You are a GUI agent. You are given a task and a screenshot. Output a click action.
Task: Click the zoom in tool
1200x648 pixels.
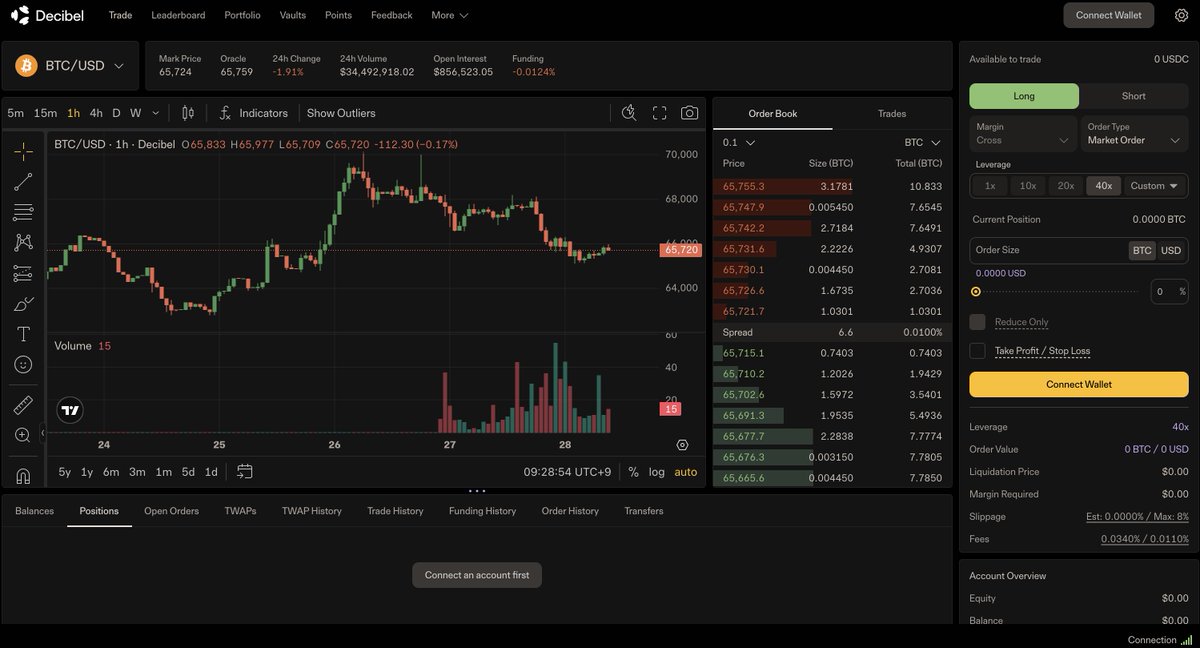(23, 435)
